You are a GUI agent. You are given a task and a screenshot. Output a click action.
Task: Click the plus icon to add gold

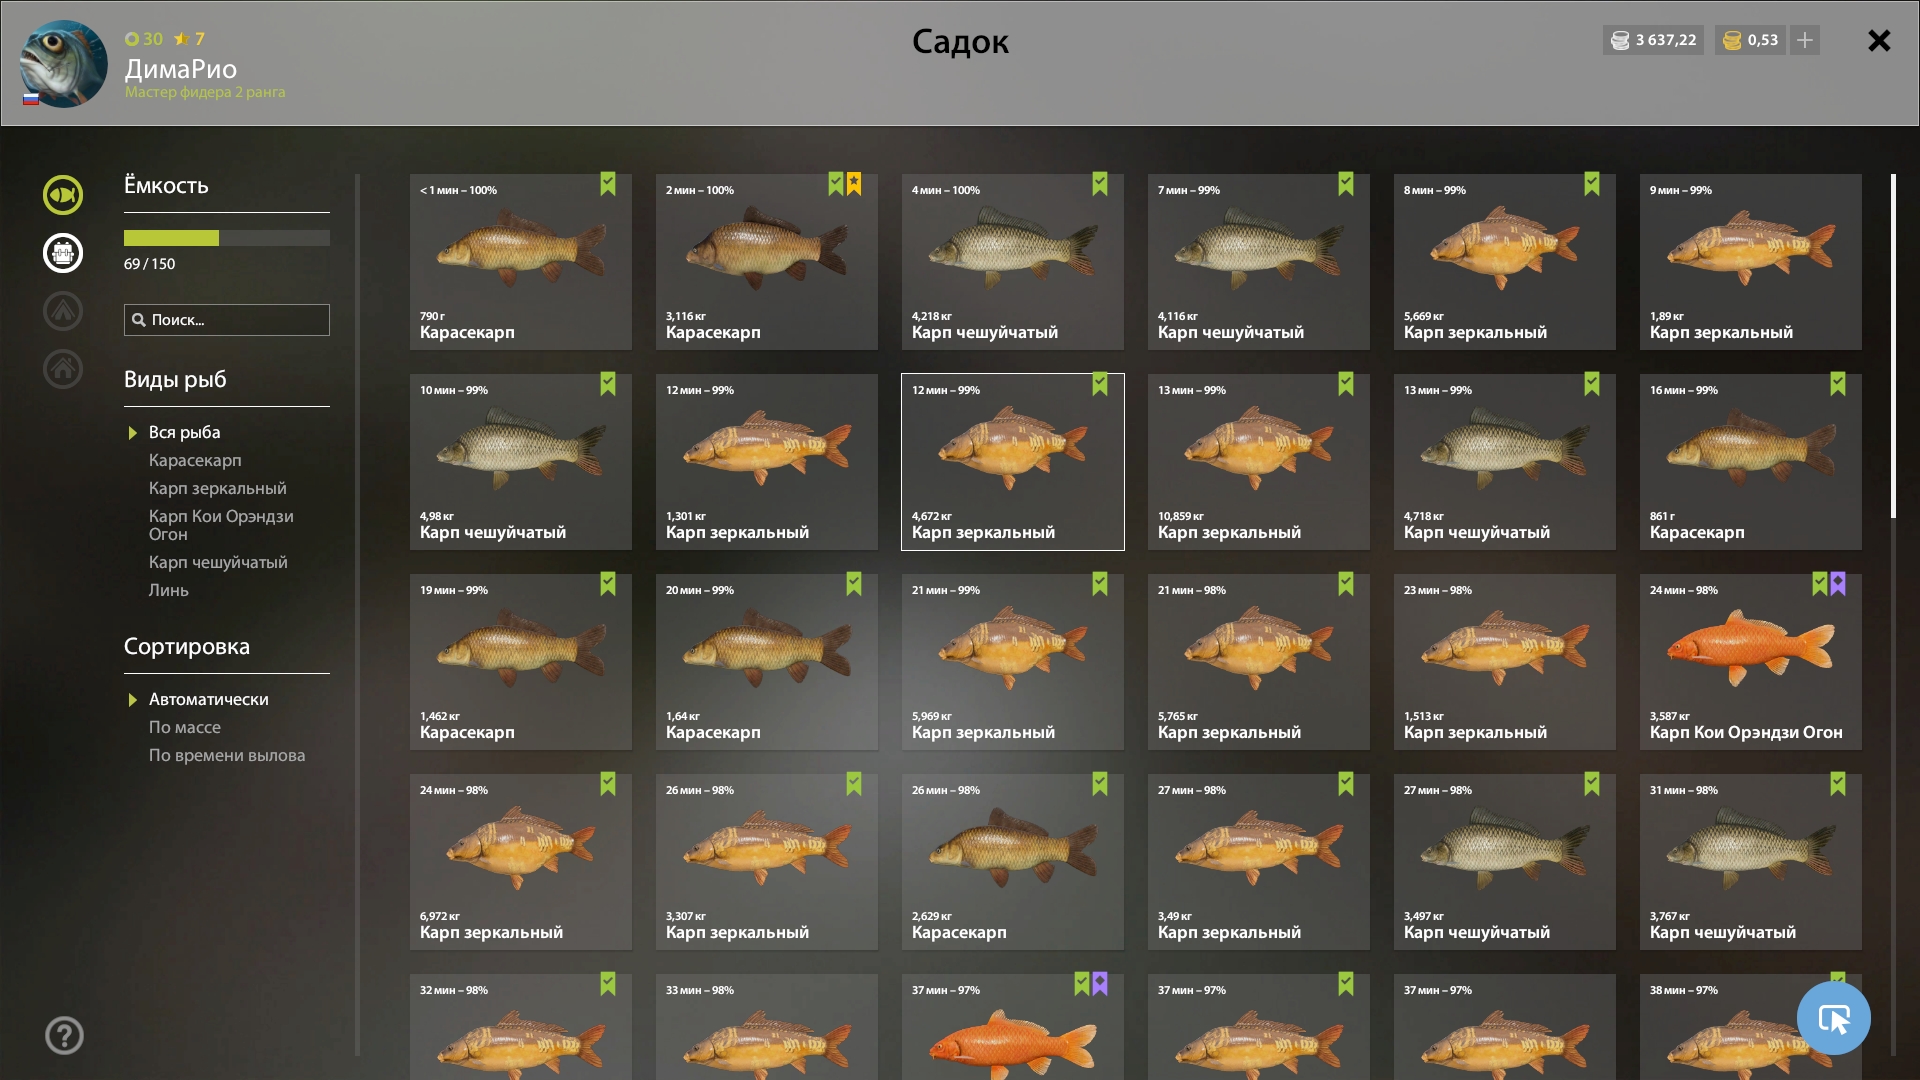coord(1805,40)
